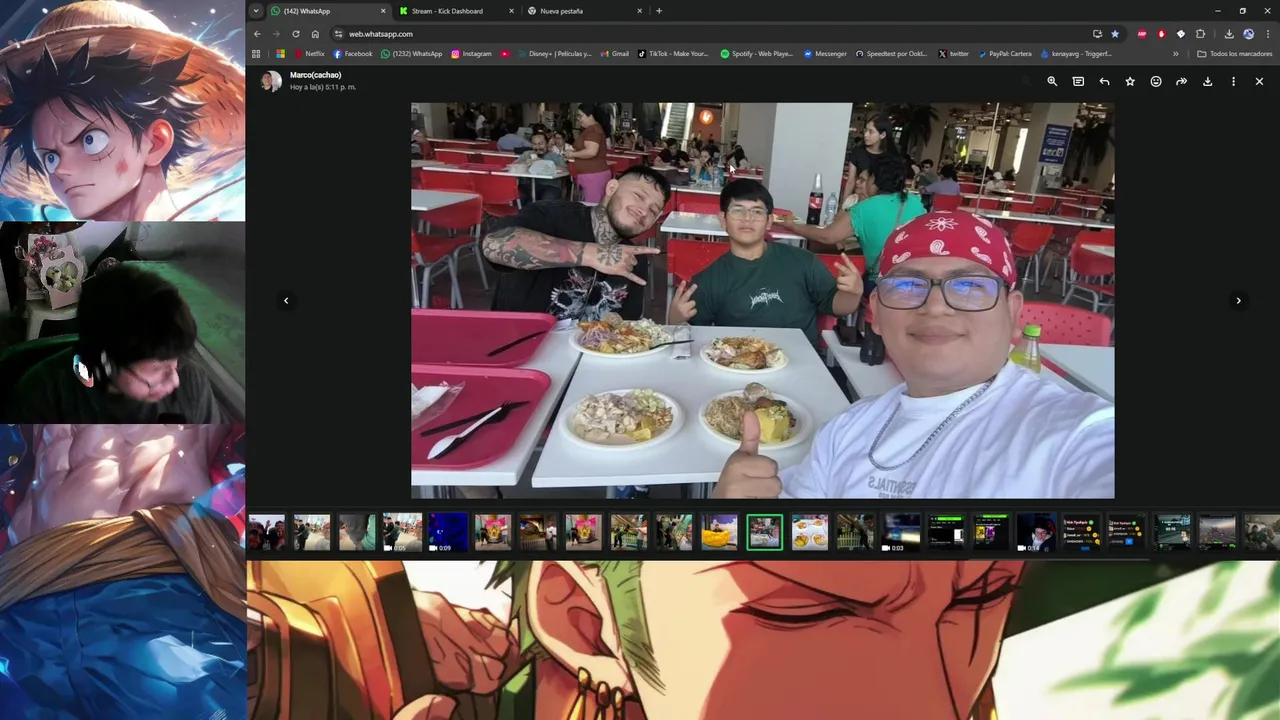Go back using the browser back arrow

(257, 34)
